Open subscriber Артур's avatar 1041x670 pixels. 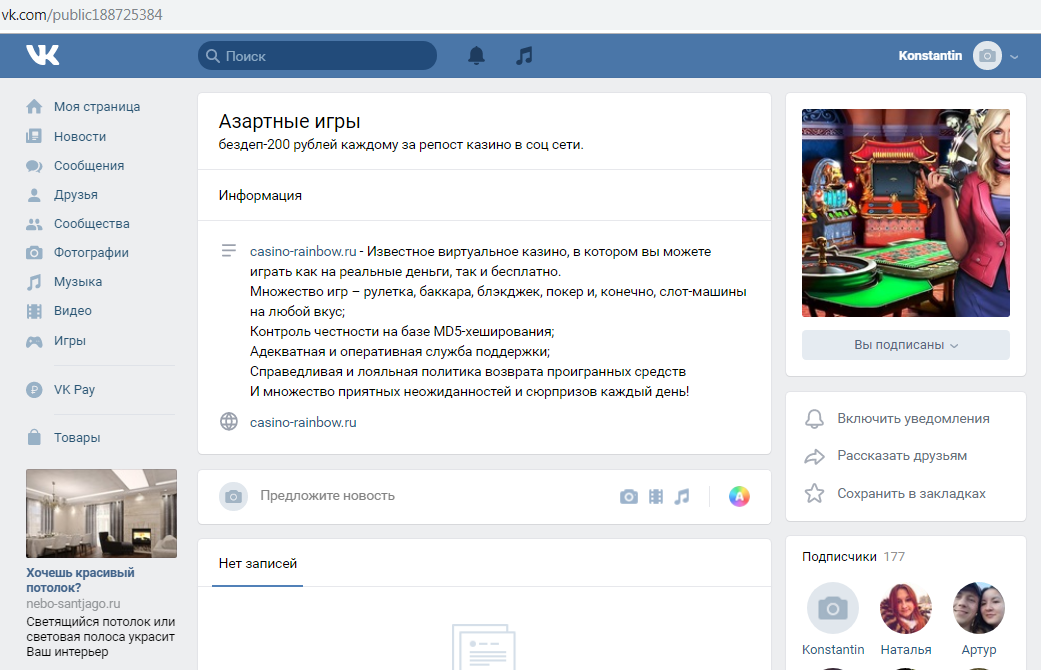pos(979,608)
